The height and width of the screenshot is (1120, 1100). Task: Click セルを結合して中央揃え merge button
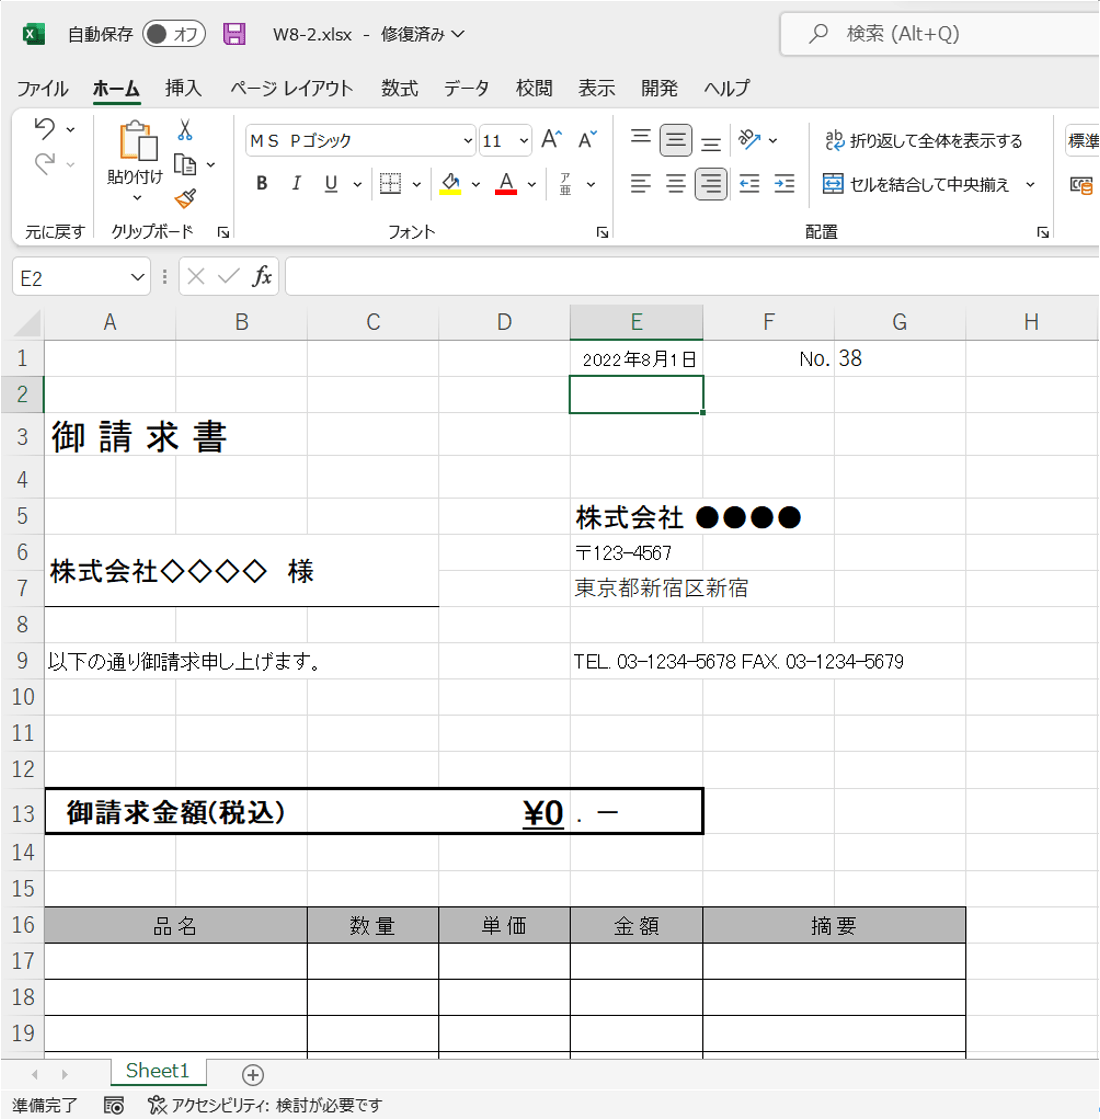(916, 184)
